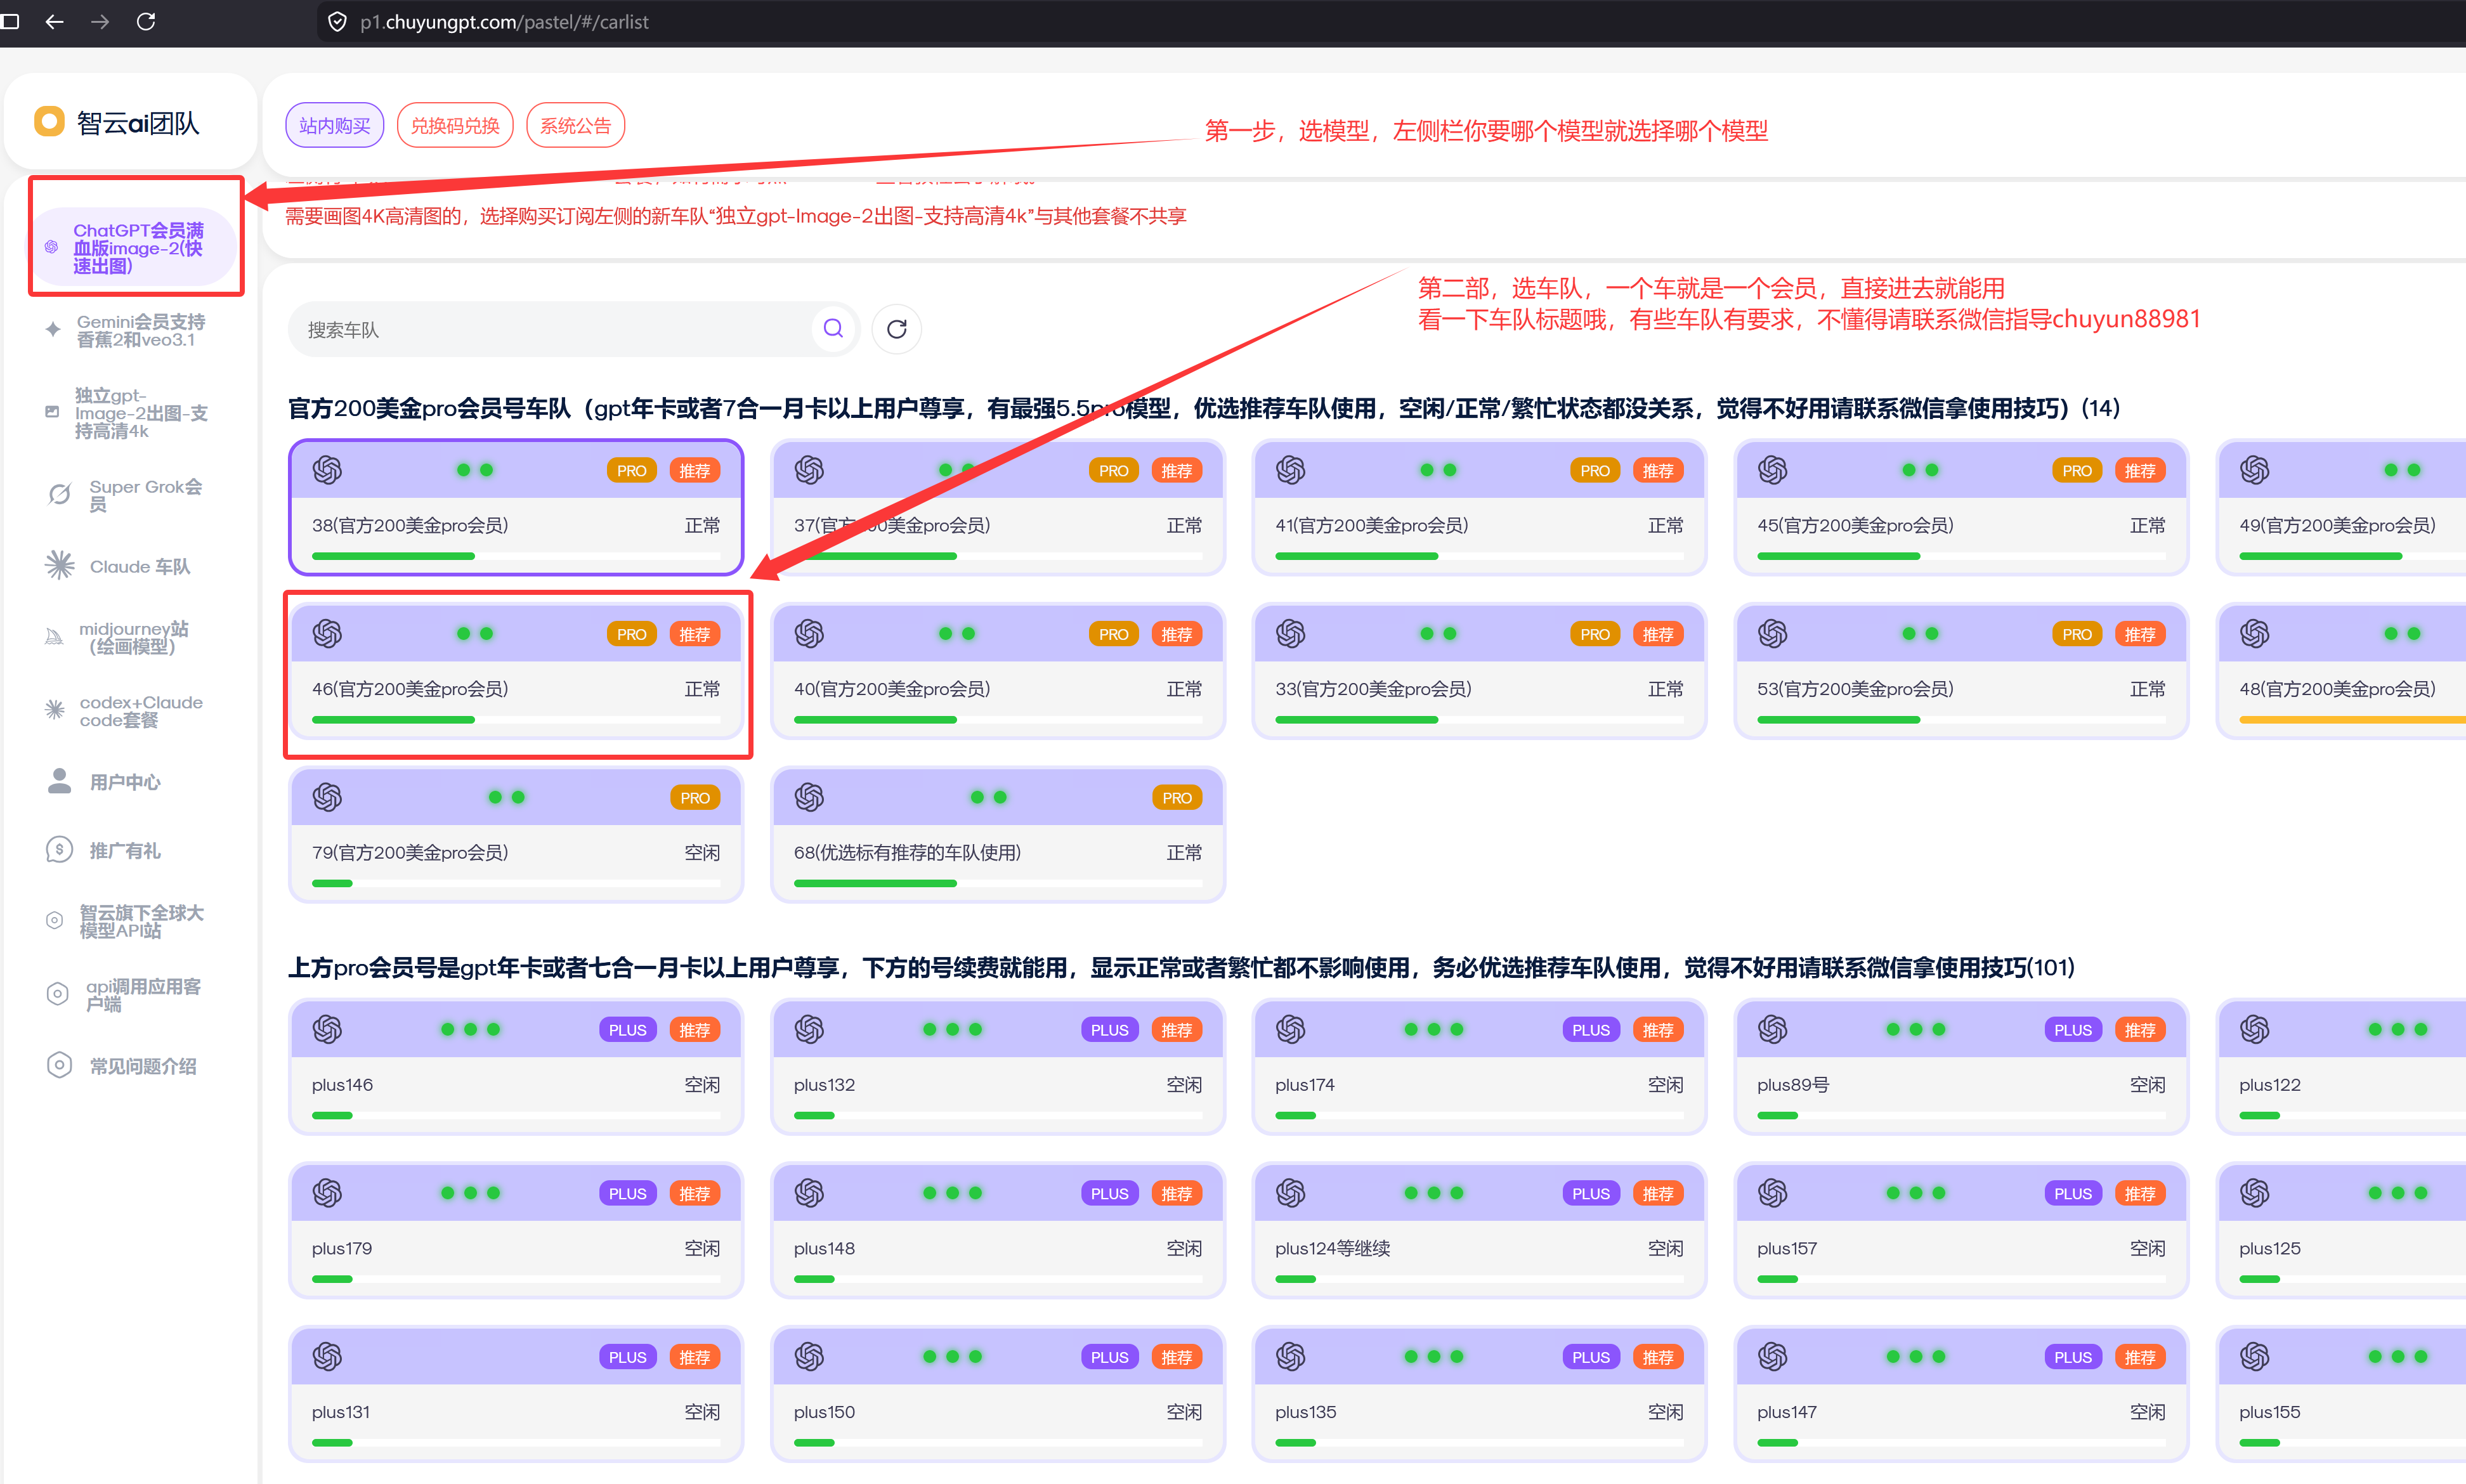Click the browser back arrow
This screenshot has height=1484, width=2466.
55,21
